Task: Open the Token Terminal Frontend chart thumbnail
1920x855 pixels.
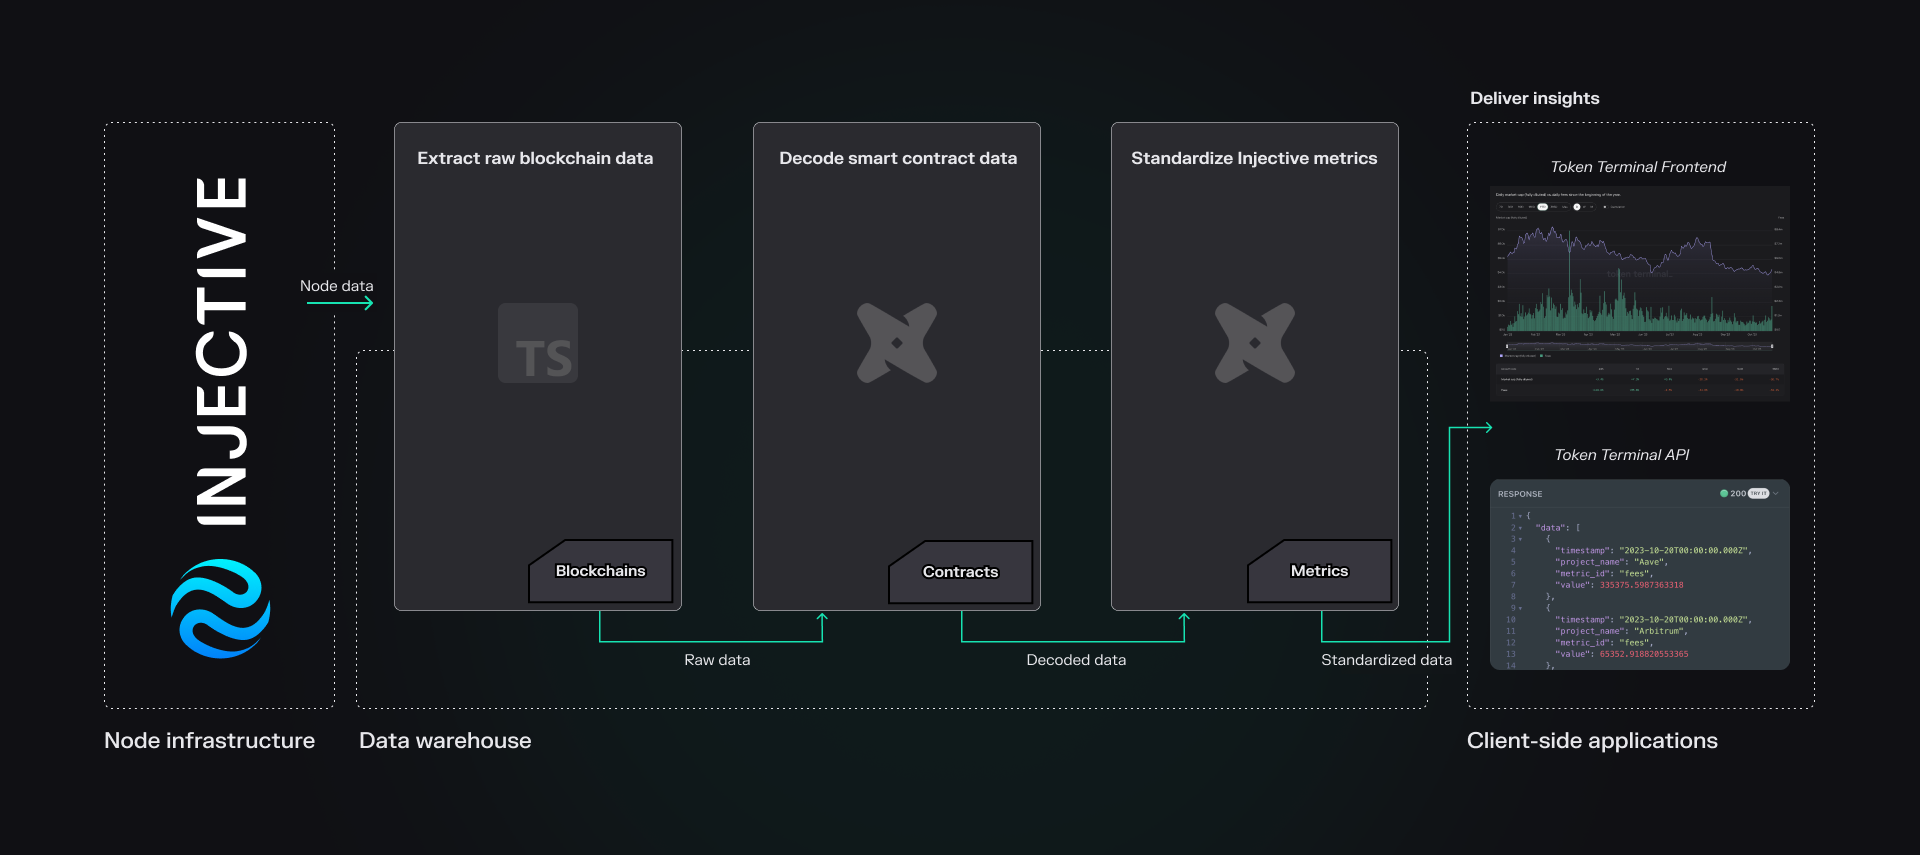Action: click(x=1640, y=293)
